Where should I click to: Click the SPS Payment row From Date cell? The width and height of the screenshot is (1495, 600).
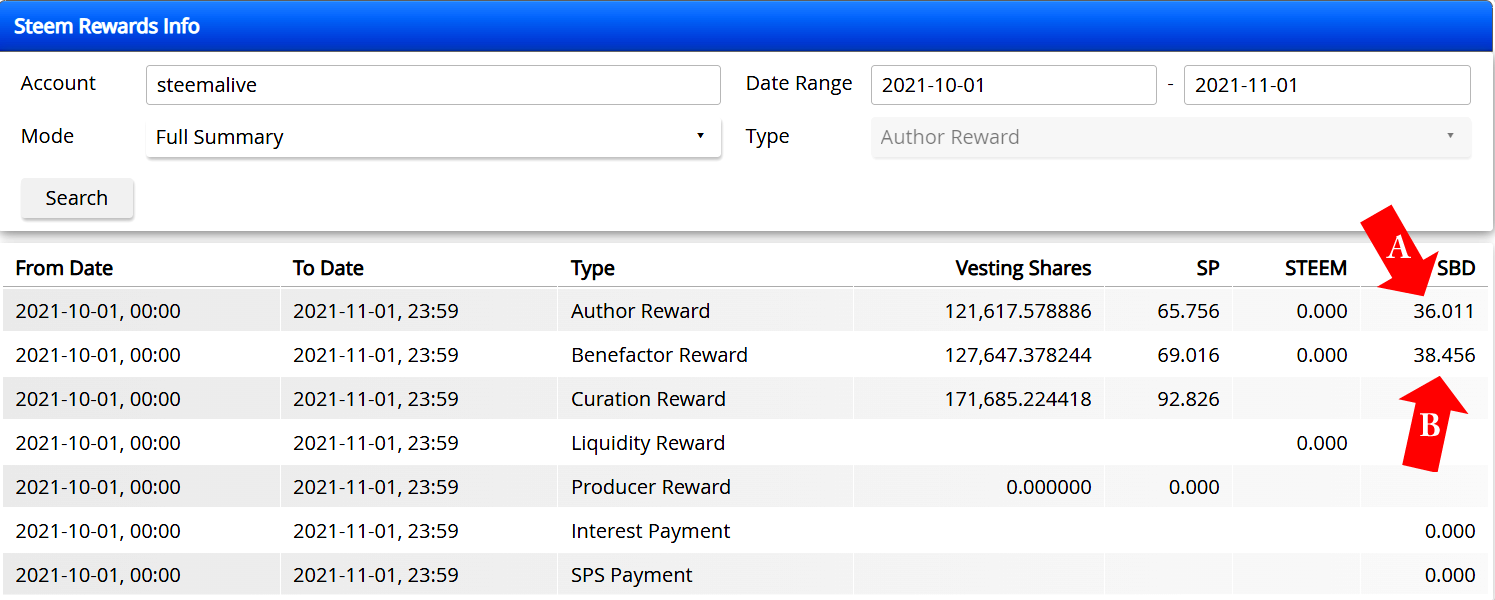coord(141,575)
